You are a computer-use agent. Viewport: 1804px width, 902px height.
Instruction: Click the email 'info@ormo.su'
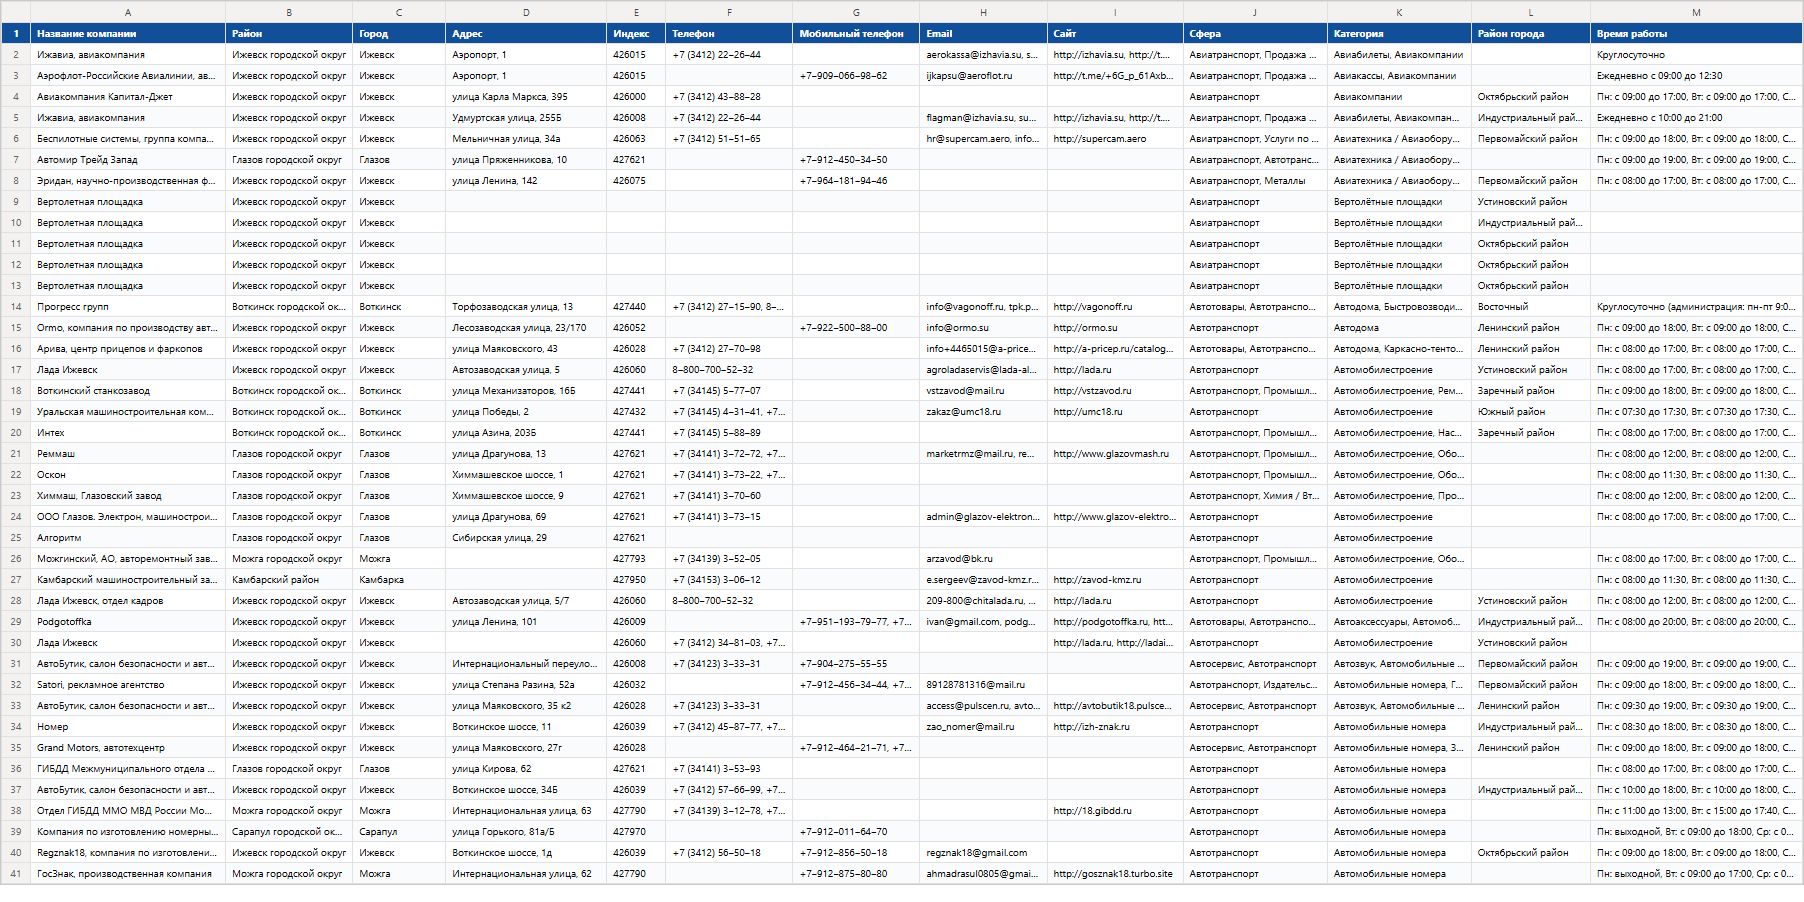tap(983, 328)
